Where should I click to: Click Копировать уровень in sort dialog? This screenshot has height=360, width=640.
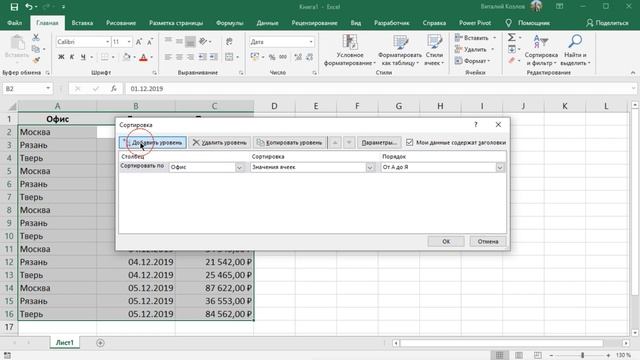point(290,142)
